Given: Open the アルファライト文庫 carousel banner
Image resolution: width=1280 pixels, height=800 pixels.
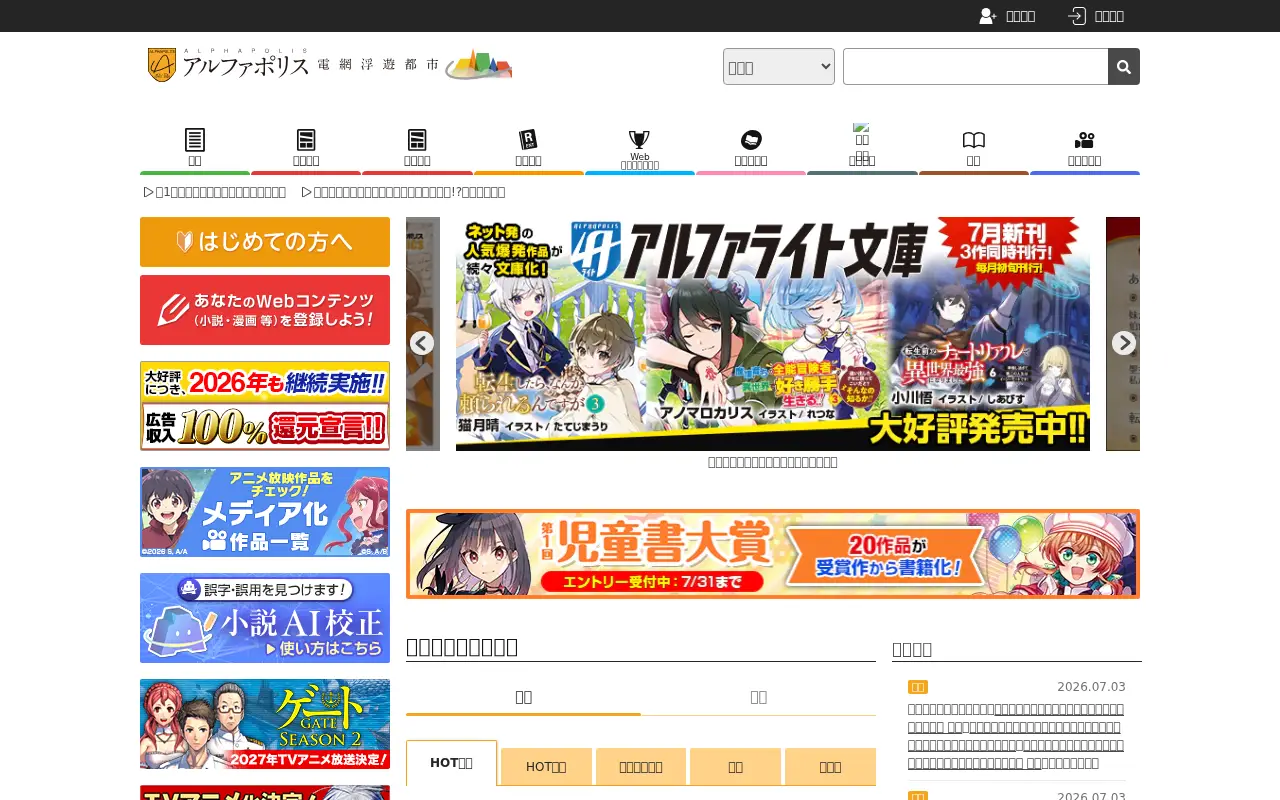Looking at the screenshot, I should (x=773, y=334).
